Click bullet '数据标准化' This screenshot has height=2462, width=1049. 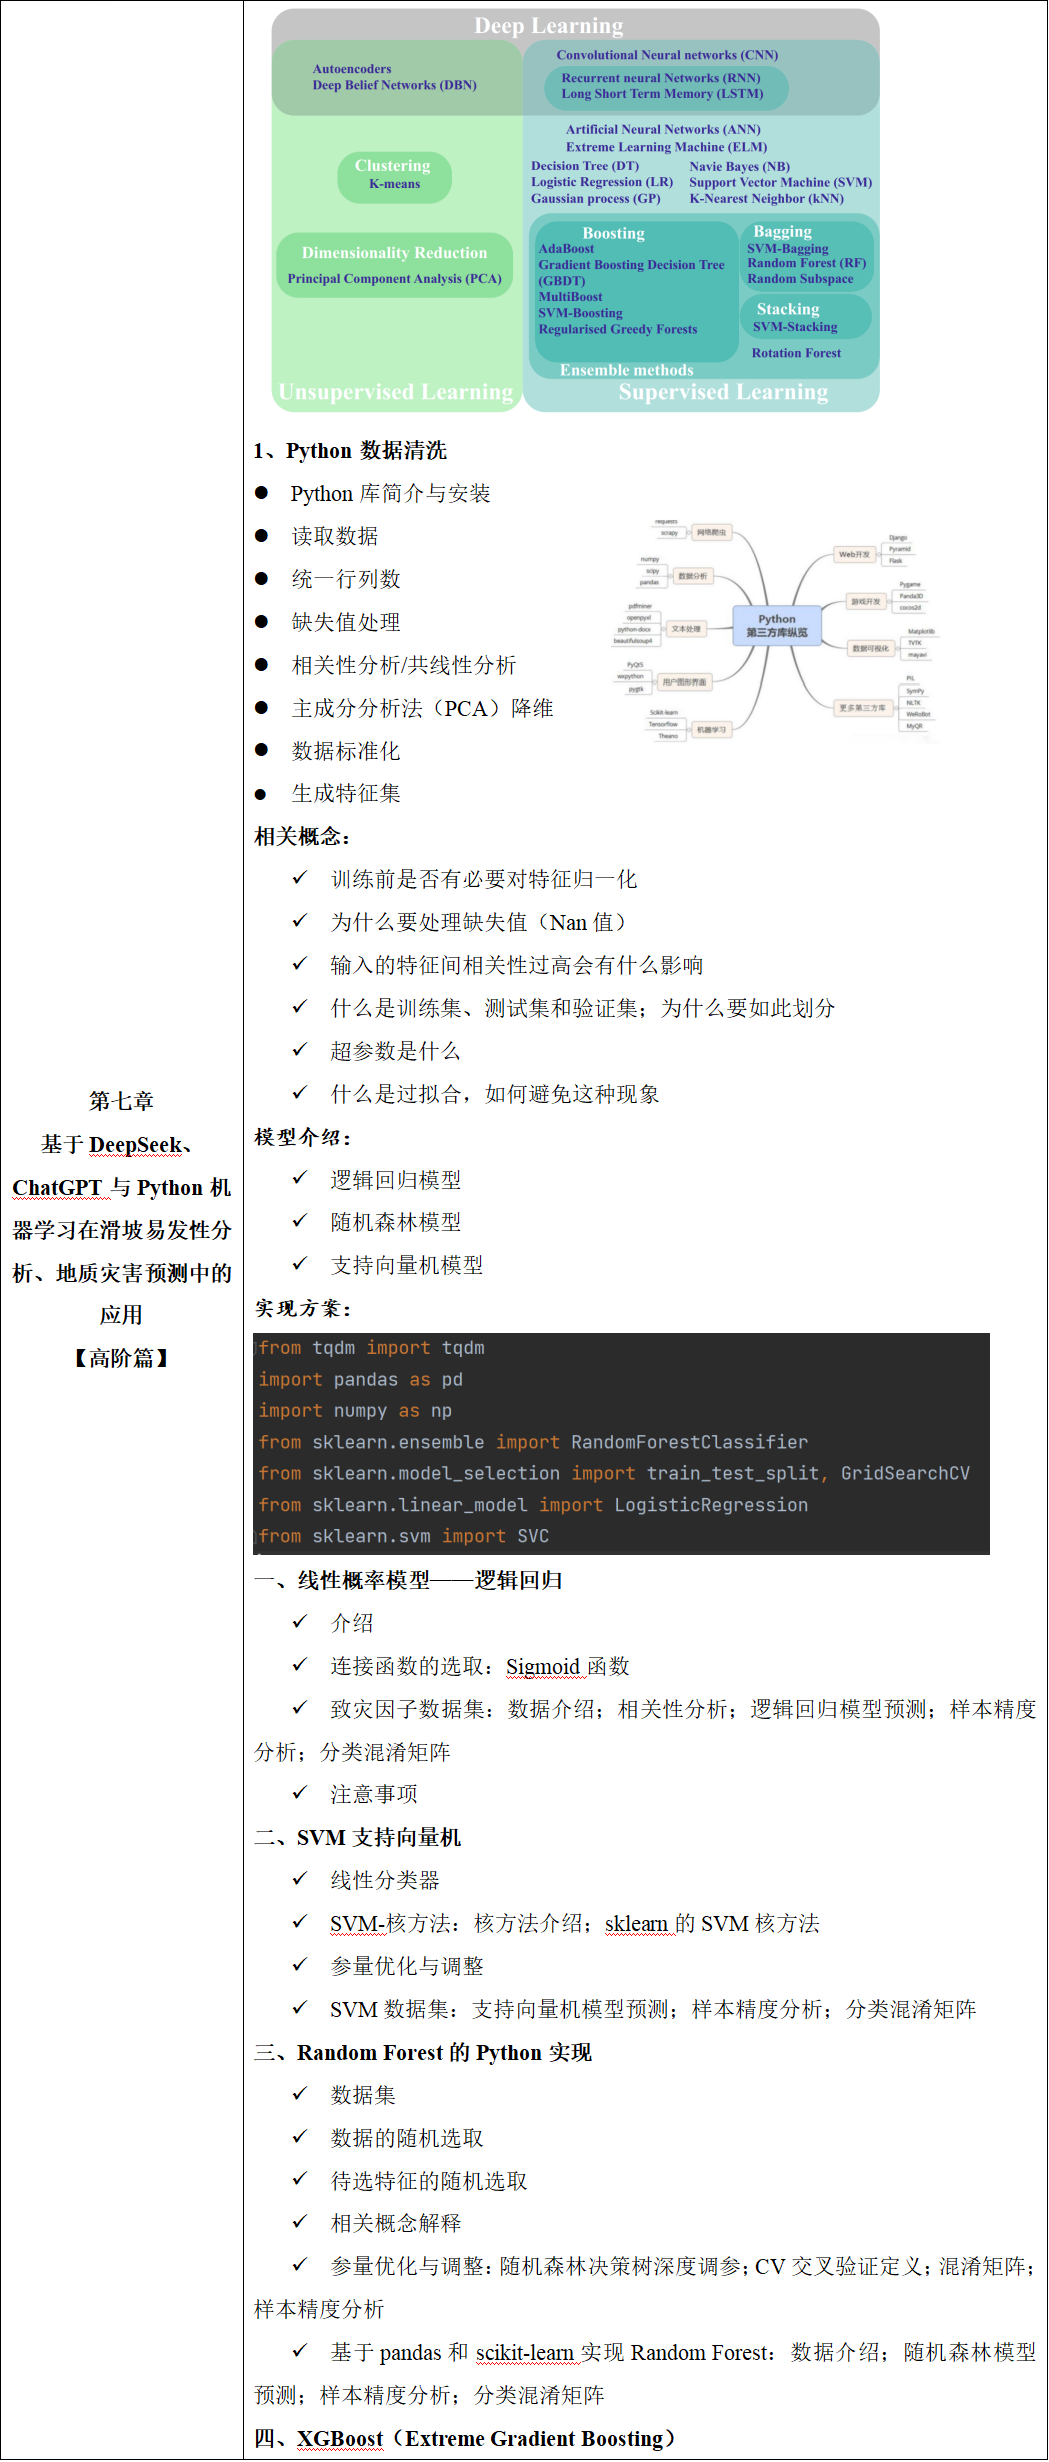pos(345,751)
